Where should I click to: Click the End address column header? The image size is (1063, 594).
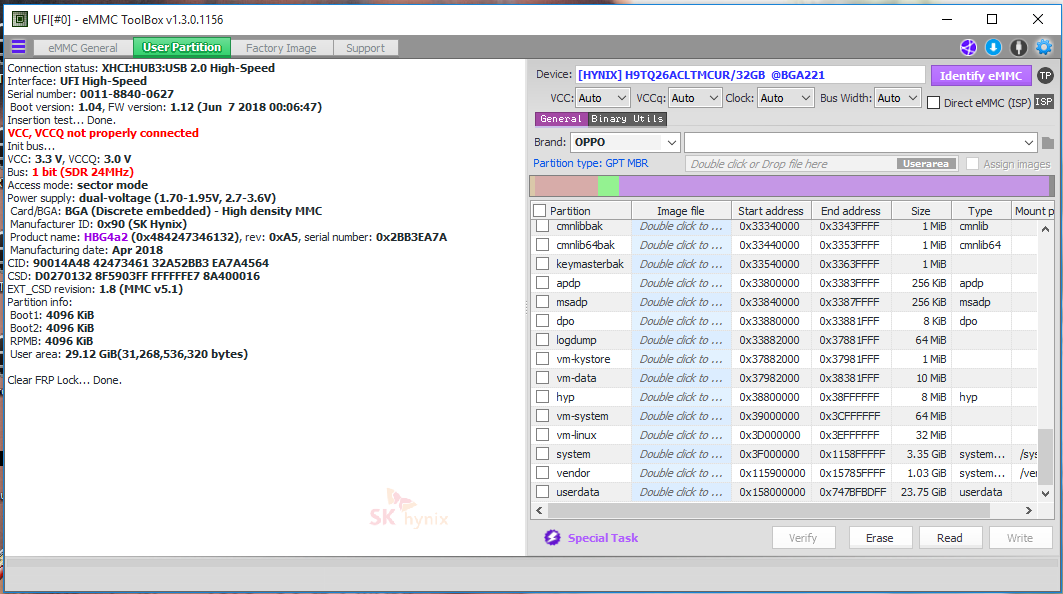tap(851, 211)
